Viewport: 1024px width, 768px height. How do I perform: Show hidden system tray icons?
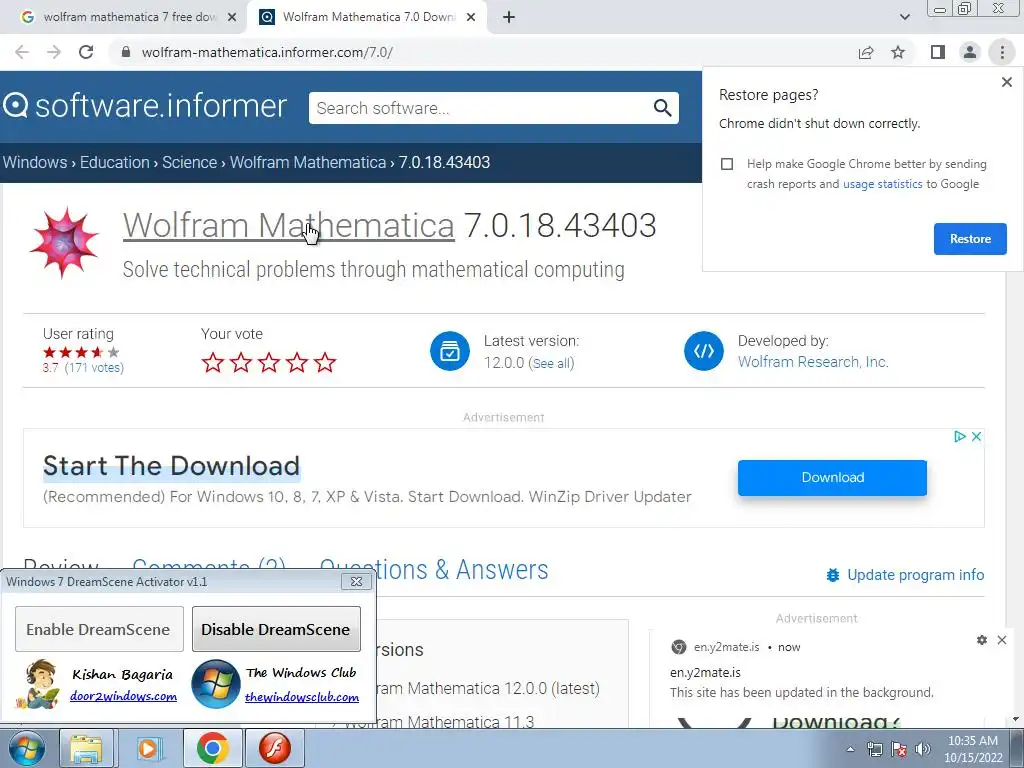850,749
